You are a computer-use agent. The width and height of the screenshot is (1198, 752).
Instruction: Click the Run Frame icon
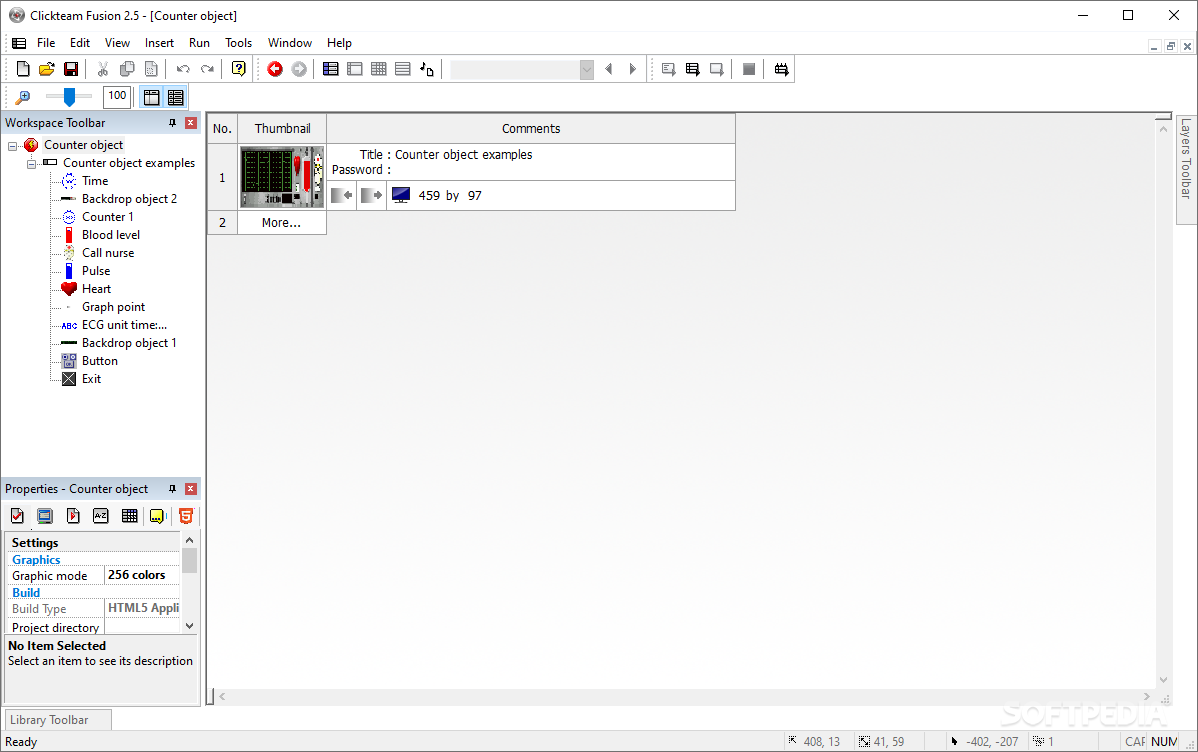[717, 69]
